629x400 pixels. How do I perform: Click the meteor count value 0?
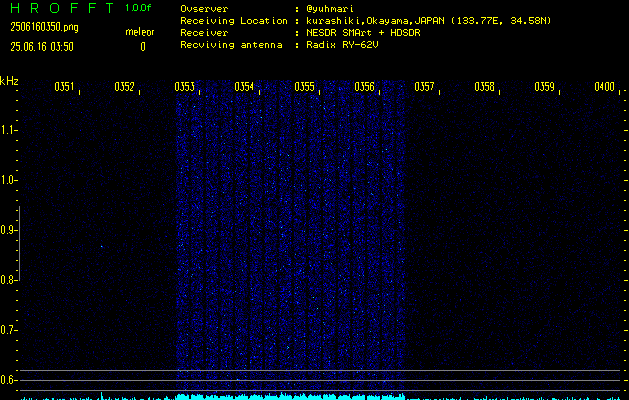pyautogui.click(x=143, y=47)
